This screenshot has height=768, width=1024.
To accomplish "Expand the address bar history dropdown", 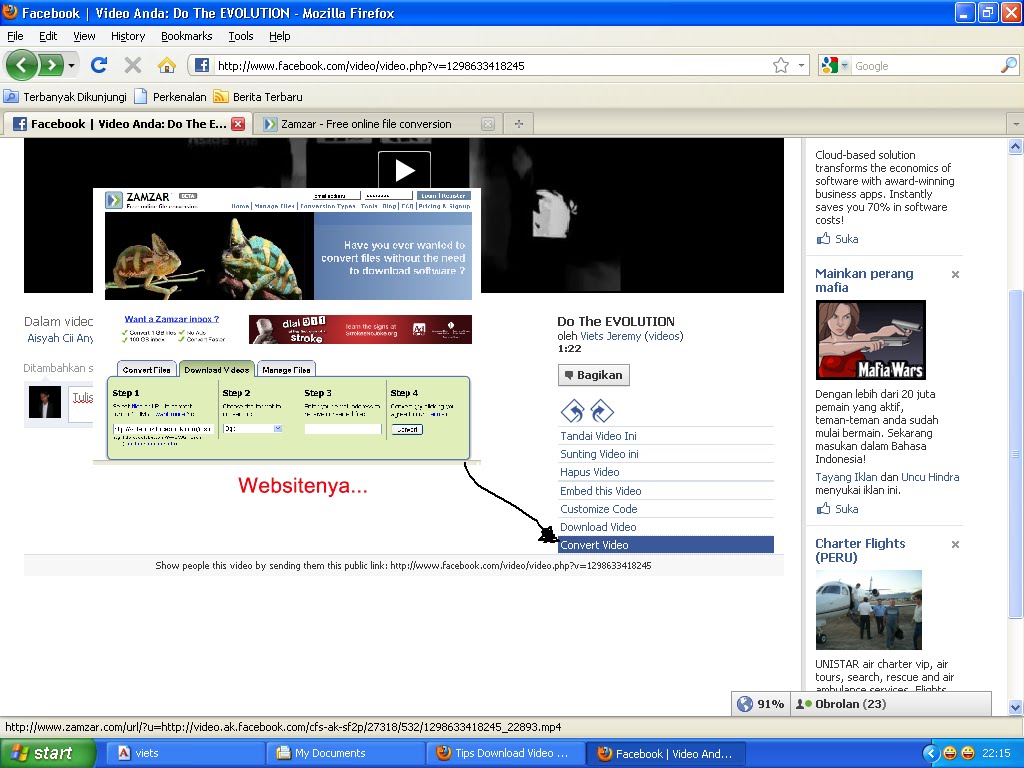I will (801, 65).
